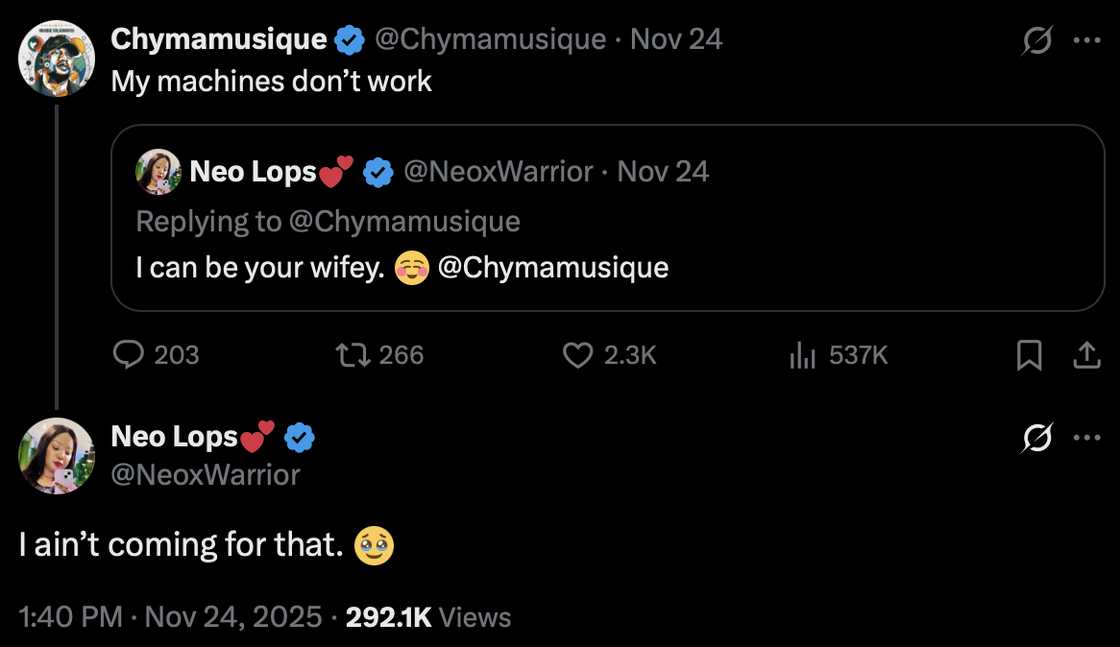Open the Nov 24 timestamp of main tweet
This screenshot has height=647, width=1120.
point(676,39)
